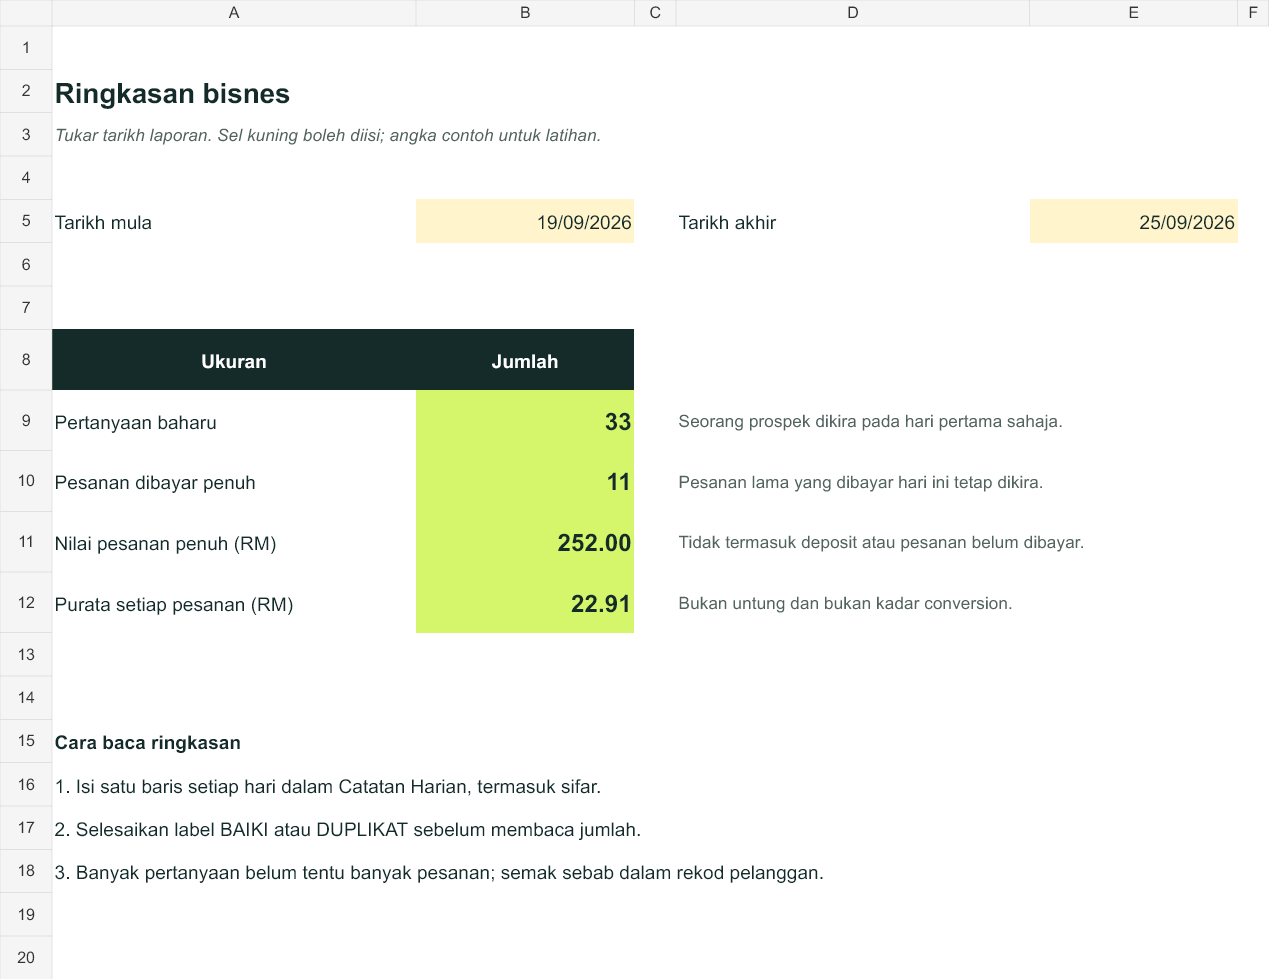Click the 'Ukuran' table header
Screen dimensions: 1269x979
234,360
